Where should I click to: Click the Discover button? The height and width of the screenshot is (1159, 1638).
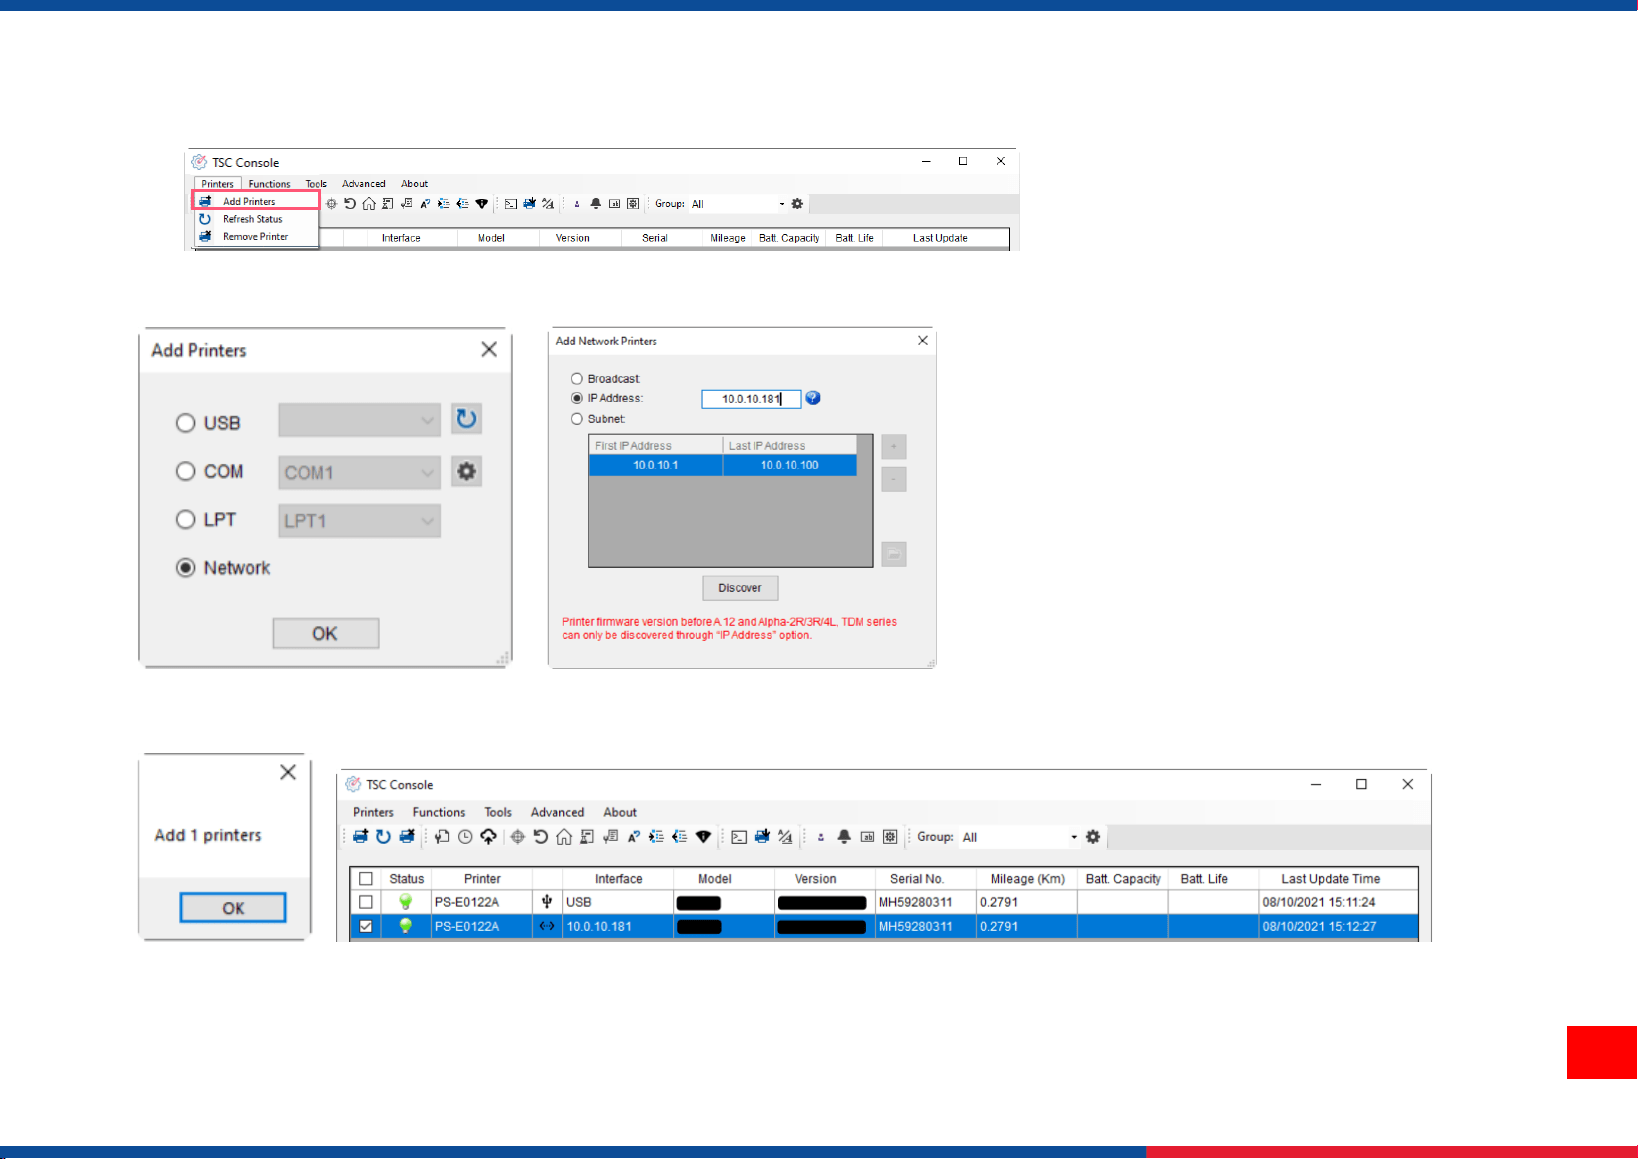(740, 588)
